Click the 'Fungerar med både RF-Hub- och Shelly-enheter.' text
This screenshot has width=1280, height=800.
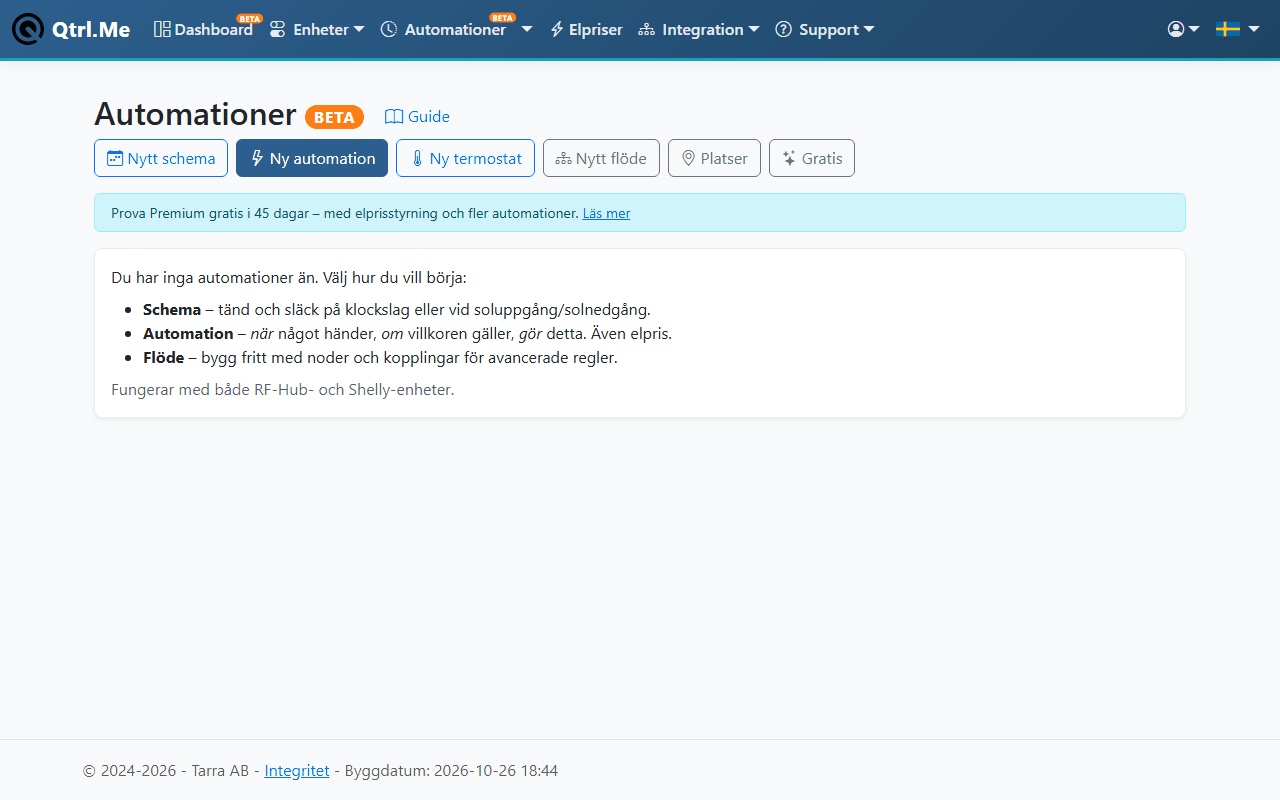coord(283,389)
